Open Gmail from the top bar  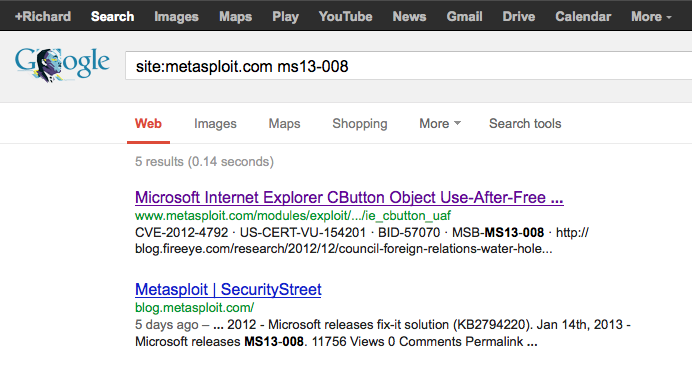click(464, 16)
